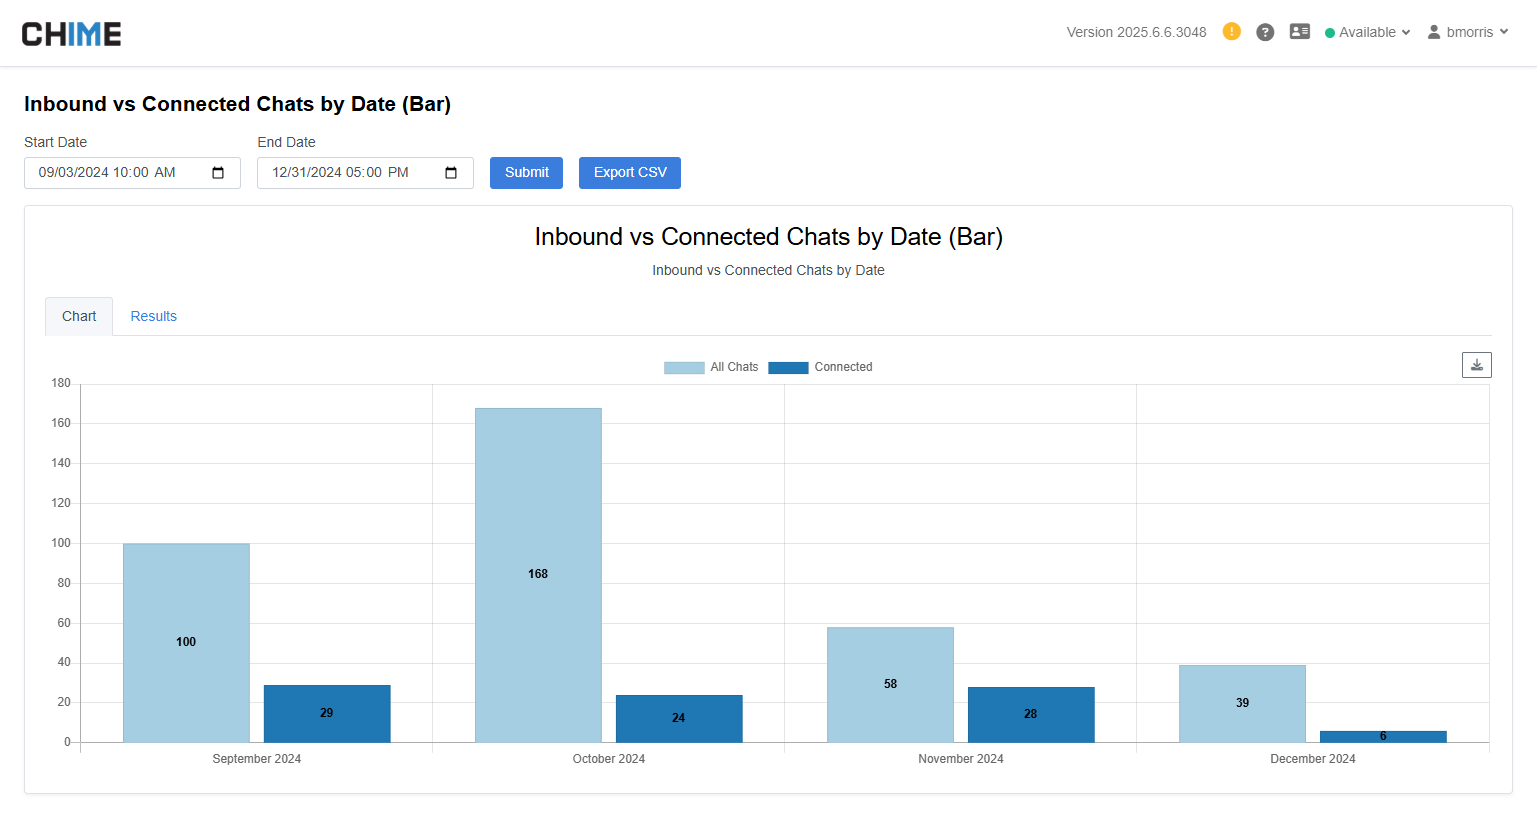The height and width of the screenshot is (816, 1537).
Task: Click the September 2024 Connected bar (29)
Action: click(x=327, y=714)
